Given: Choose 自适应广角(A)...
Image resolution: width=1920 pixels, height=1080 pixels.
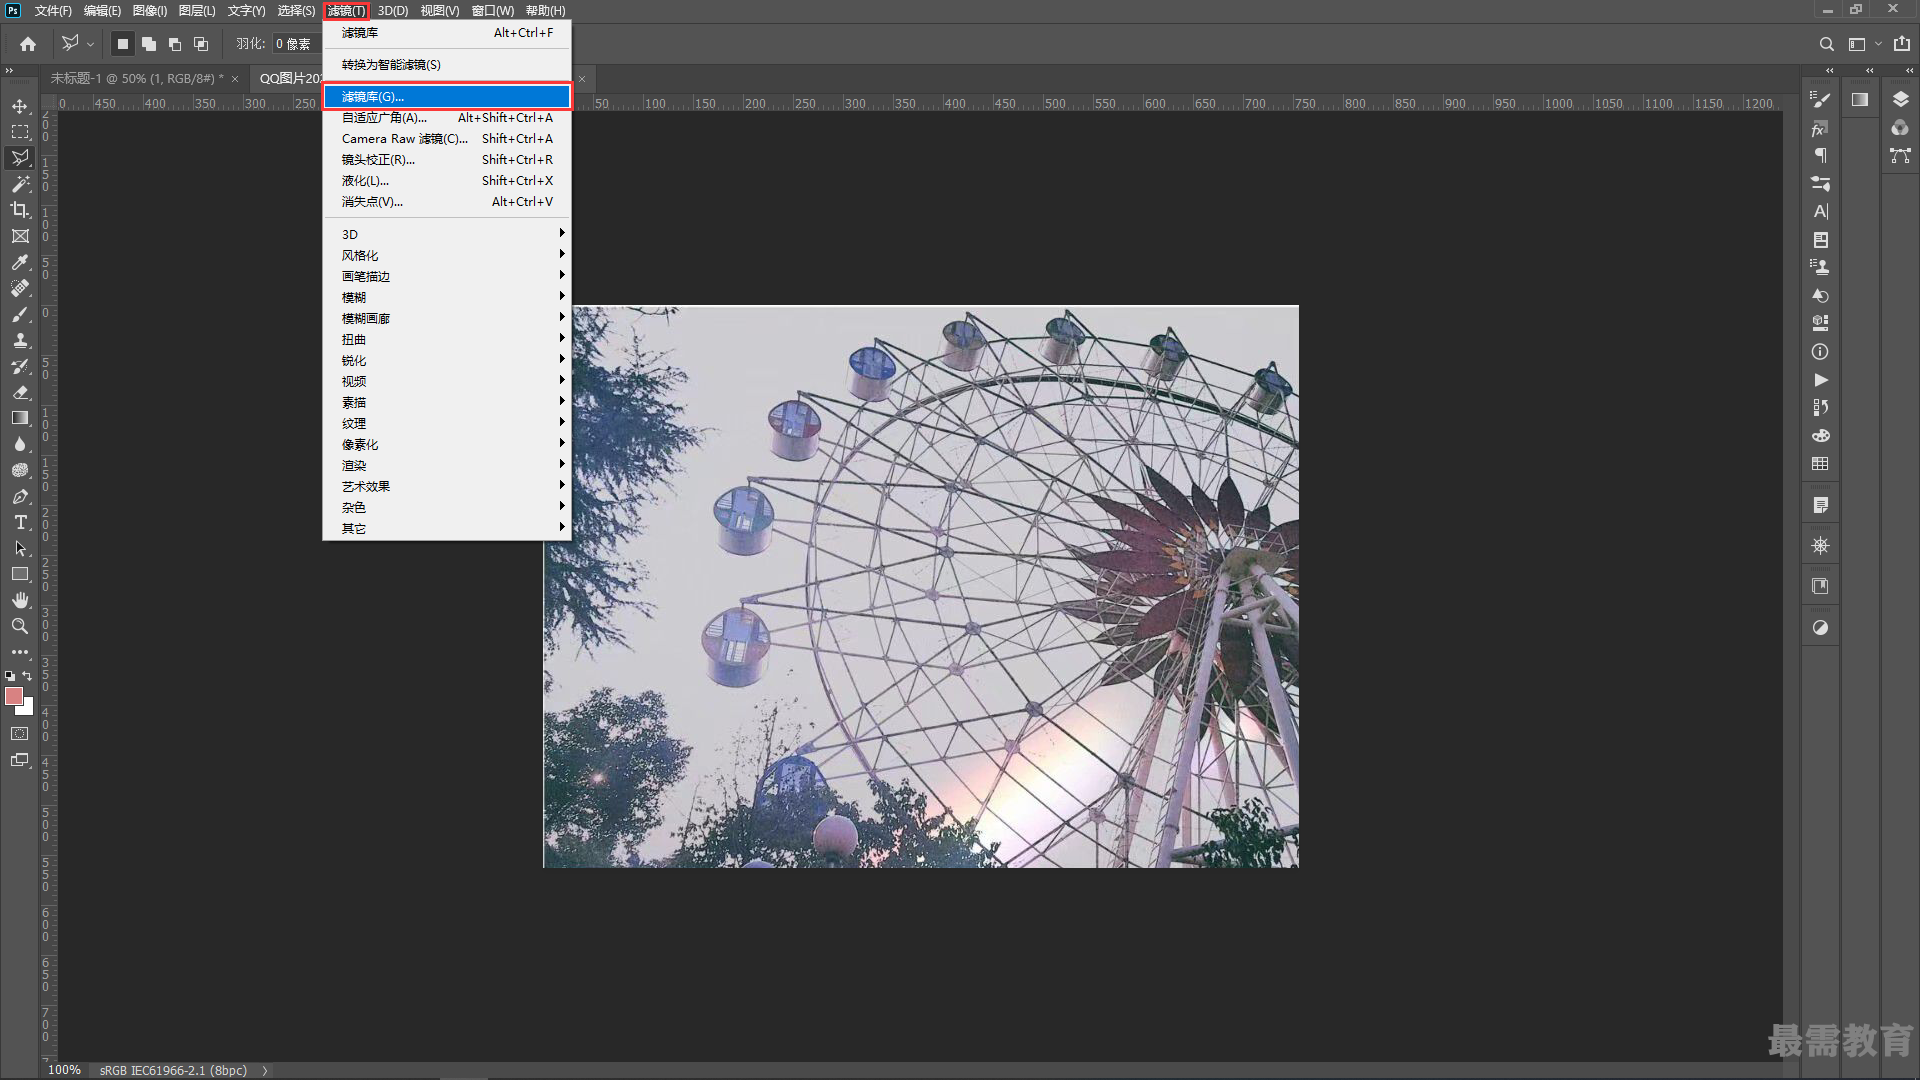Looking at the screenshot, I should (x=447, y=117).
